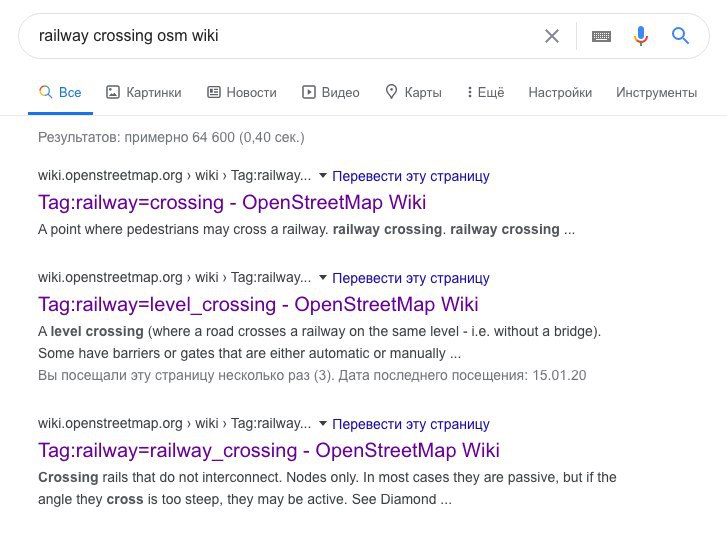
Task: Click the breadcrumb URL above railway=crossing result
Action: click(x=174, y=176)
